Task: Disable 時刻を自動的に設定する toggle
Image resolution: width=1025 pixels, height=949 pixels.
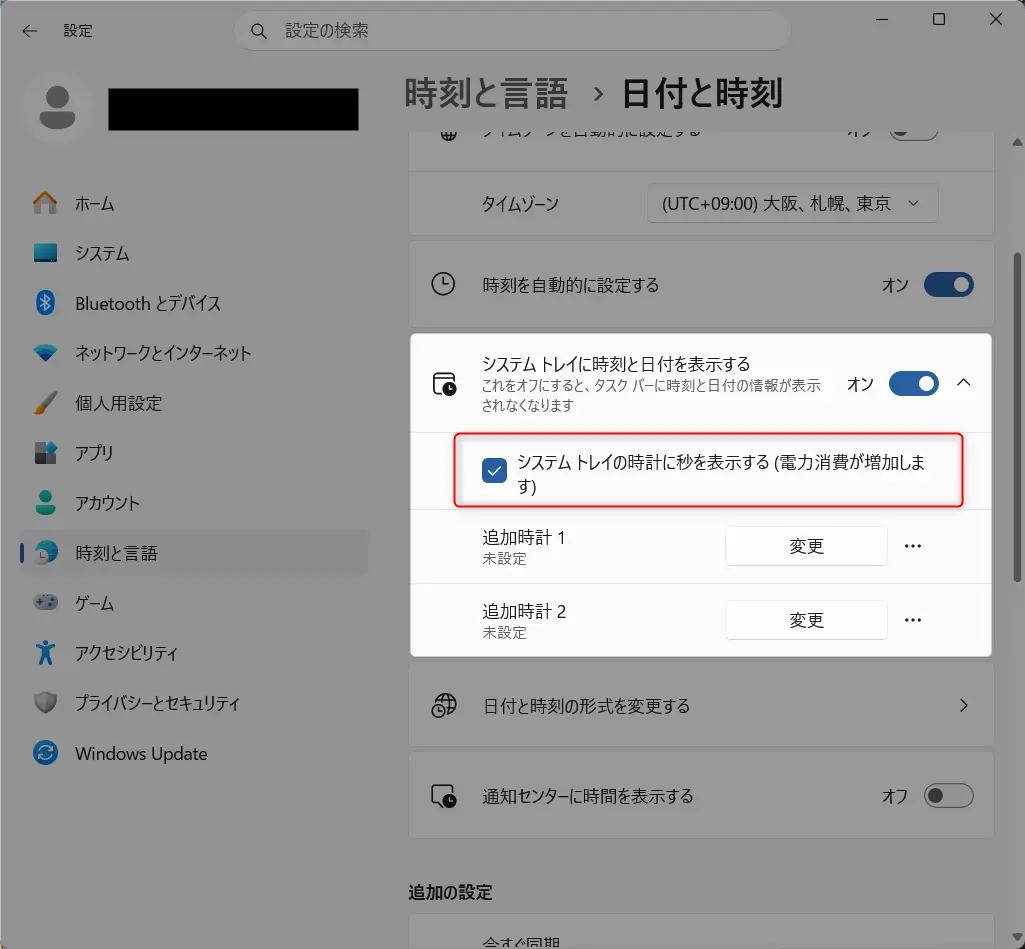Action: pos(947,284)
